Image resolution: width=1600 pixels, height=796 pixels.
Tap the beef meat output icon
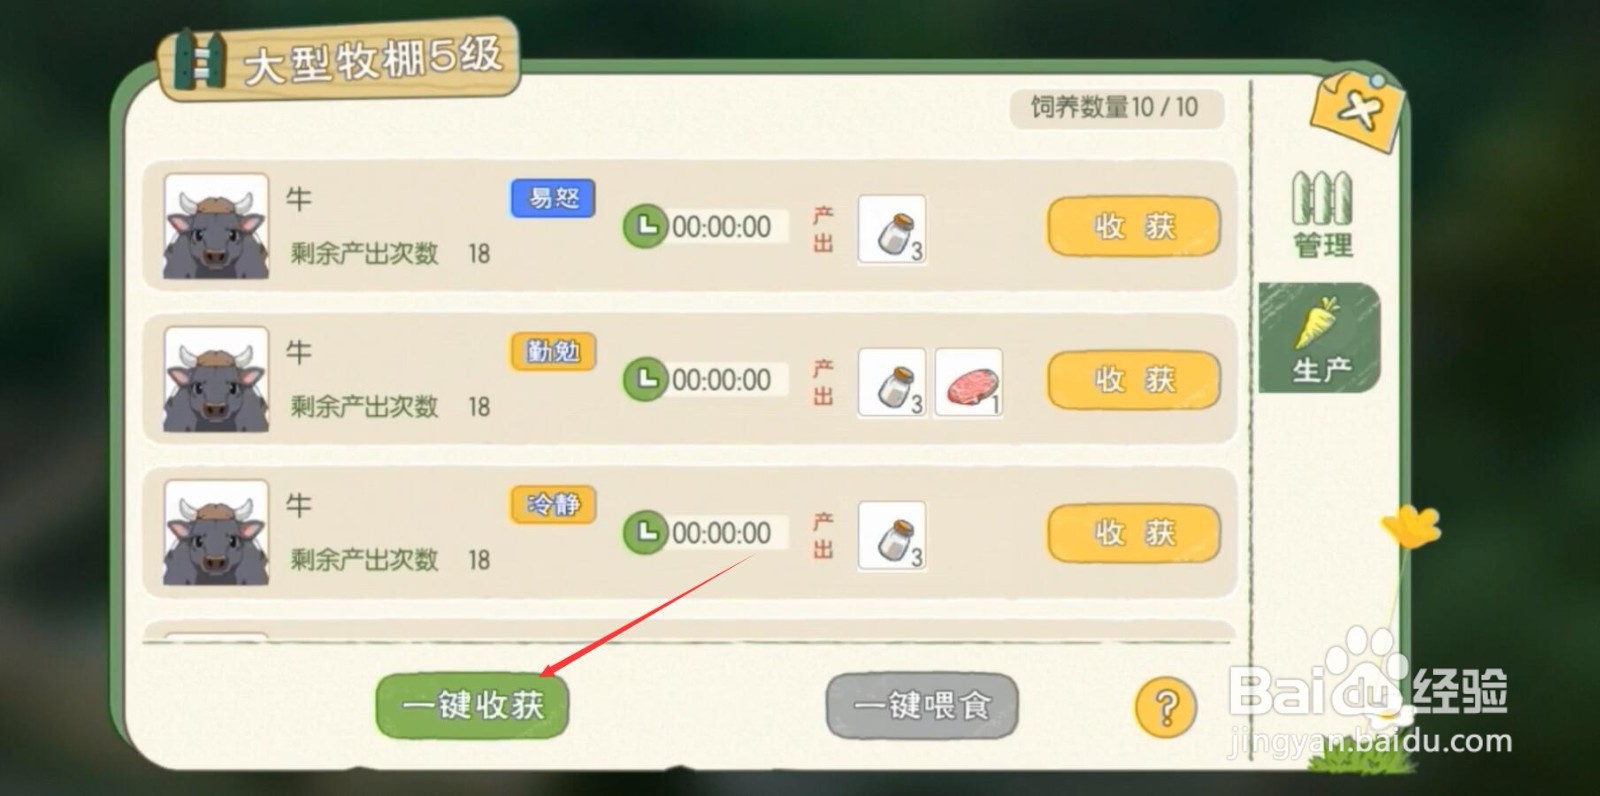pyautogui.click(x=968, y=382)
